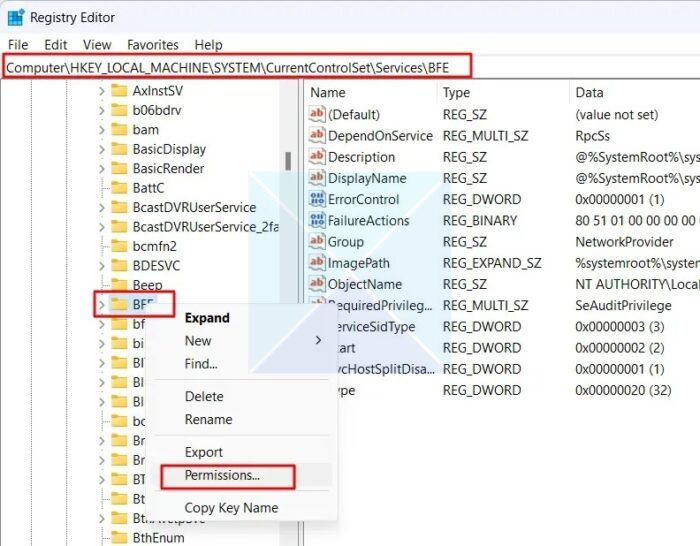700x546 pixels.
Task: Click the 'NetworkProvider' data cell
Action: [x=624, y=242]
